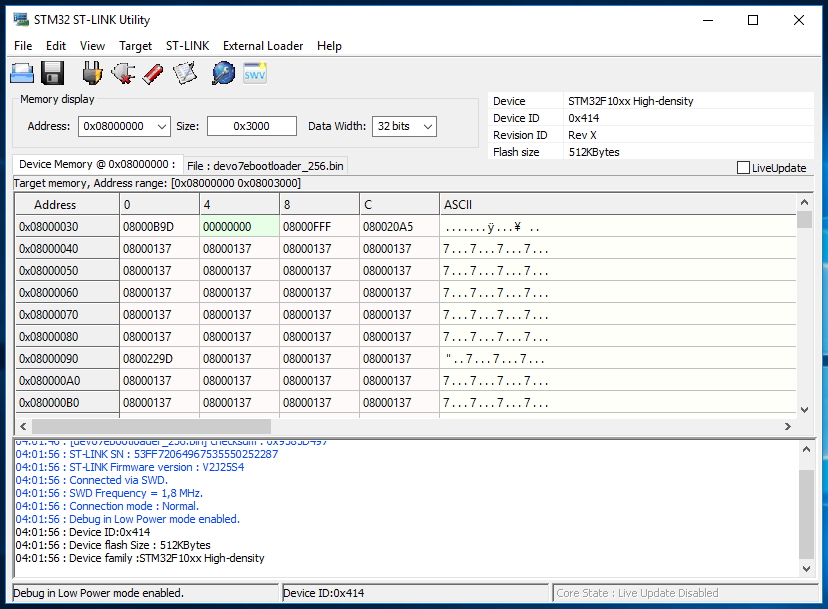Click memory table scroll left arrow

23,426
